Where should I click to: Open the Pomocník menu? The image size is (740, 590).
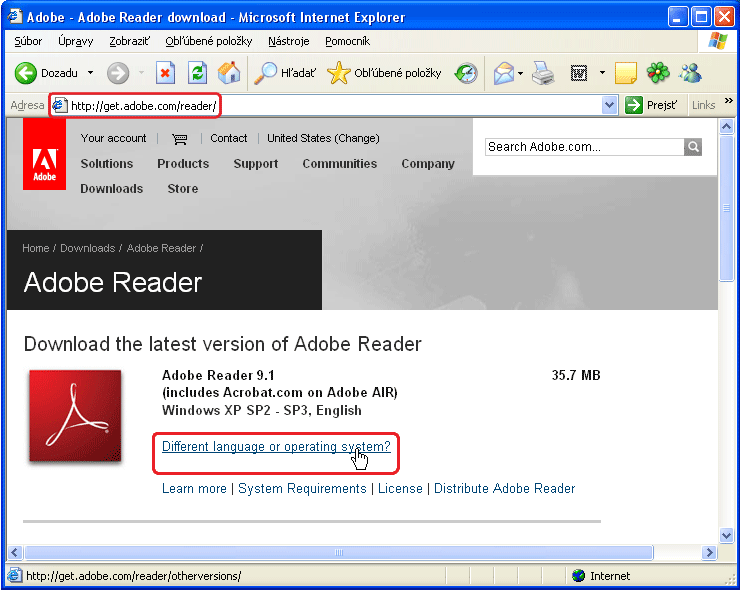(347, 42)
